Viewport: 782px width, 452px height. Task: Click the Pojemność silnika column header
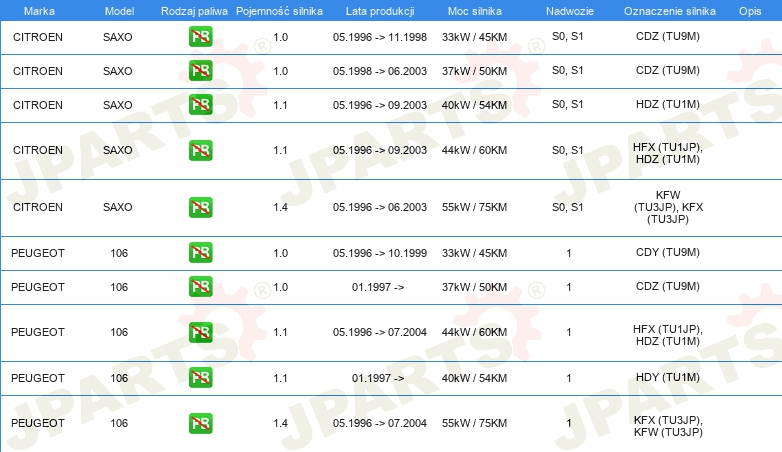pos(279,11)
